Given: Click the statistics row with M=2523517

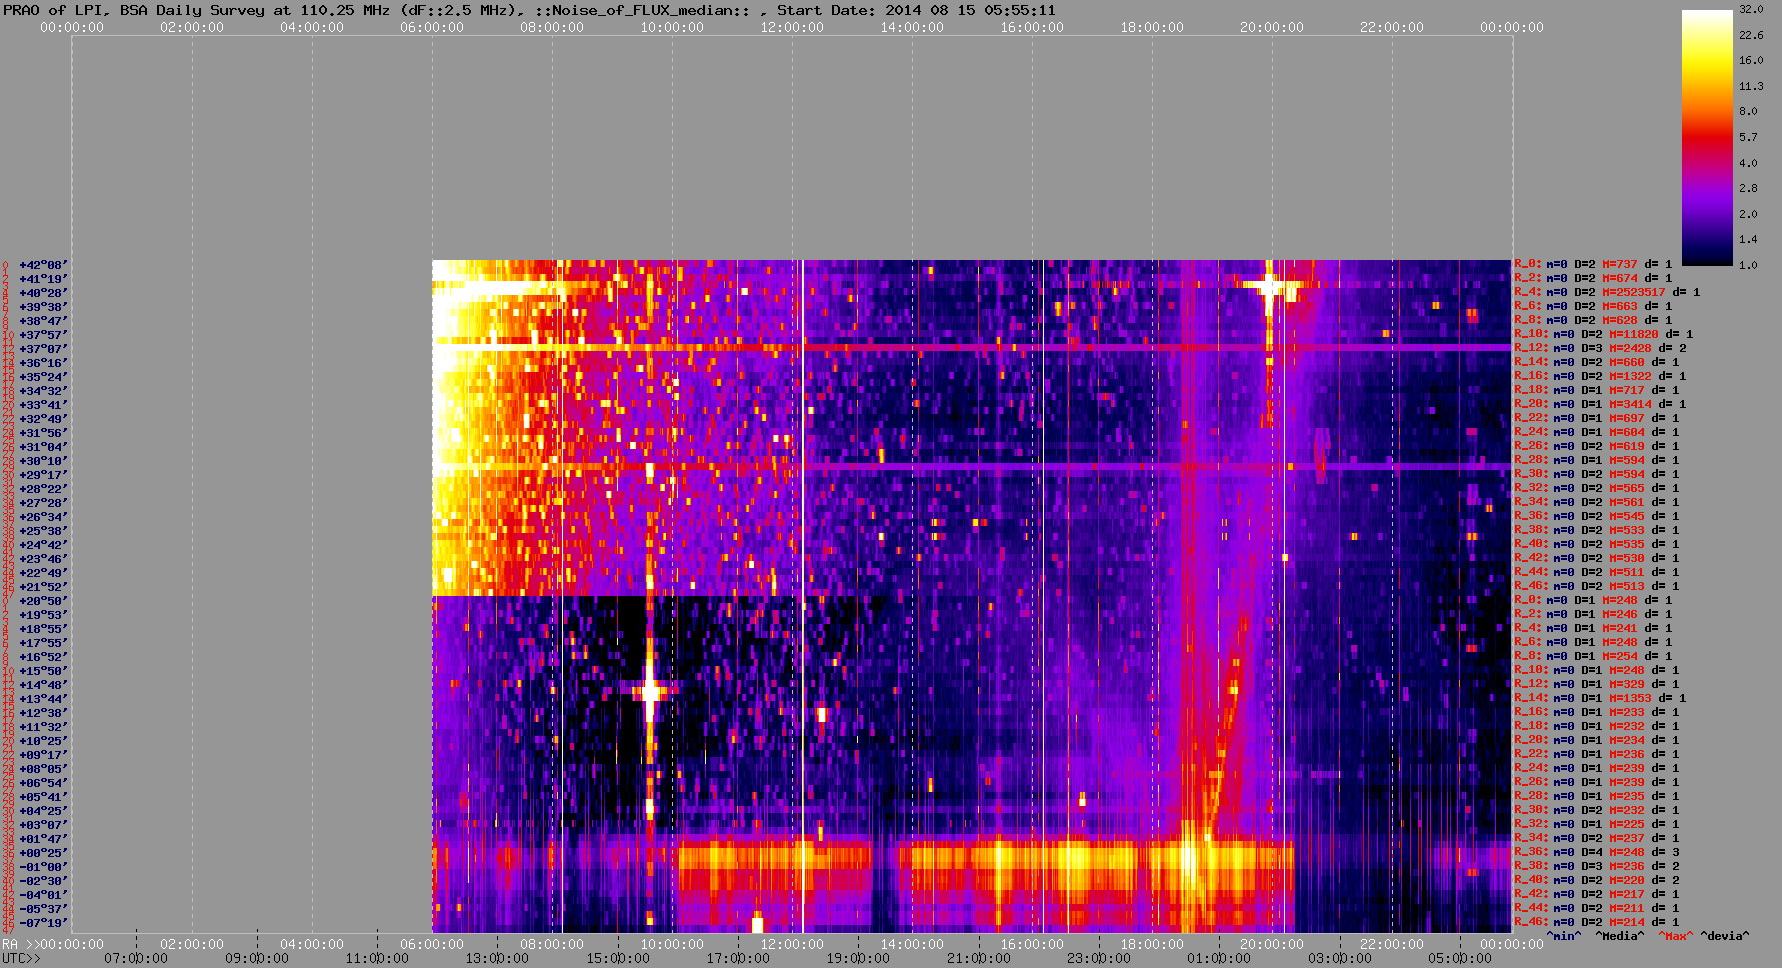Looking at the screenshot, I should (x=1607, y=292).
